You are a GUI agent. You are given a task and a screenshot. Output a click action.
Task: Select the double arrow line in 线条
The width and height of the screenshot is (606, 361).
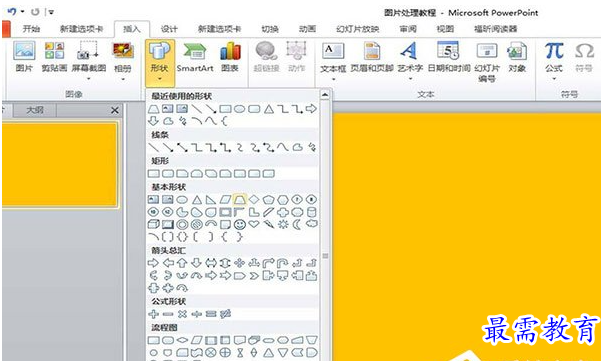182,147
